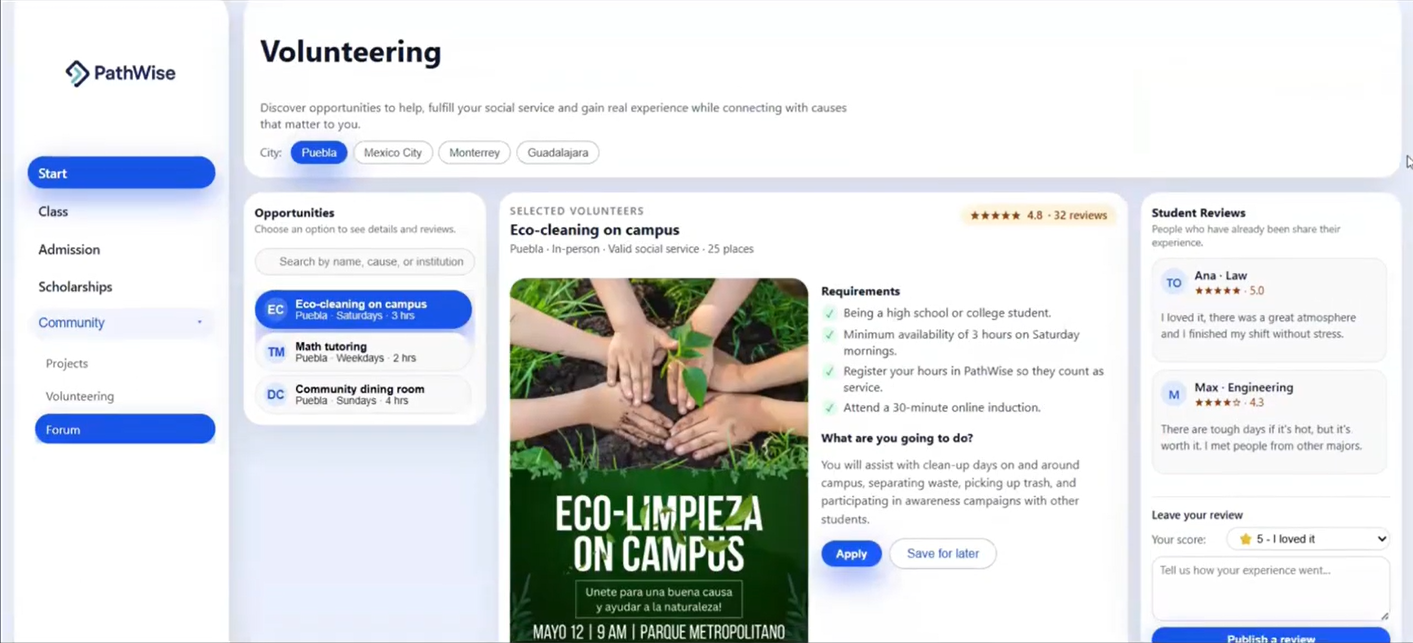Viewport: 1413px width, 643px height.
Task: Open Volunteering in the Community submenu
Action: tap(80, 397)
